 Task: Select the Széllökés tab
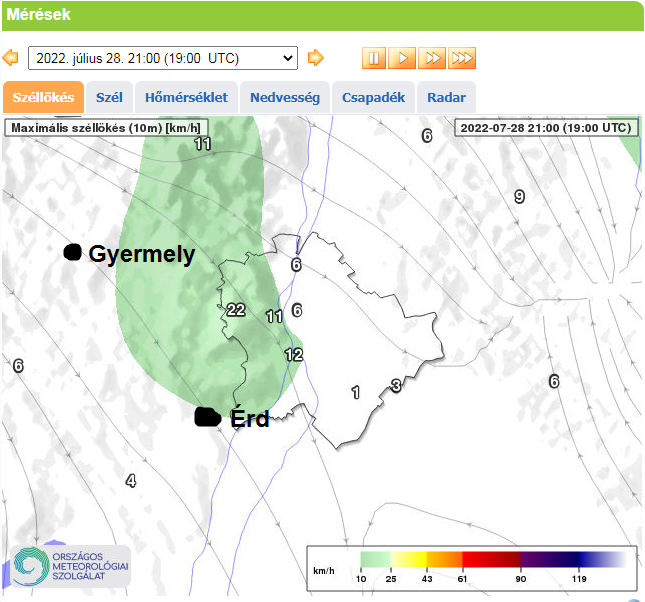pyautogui.click(x=43, y=98)
